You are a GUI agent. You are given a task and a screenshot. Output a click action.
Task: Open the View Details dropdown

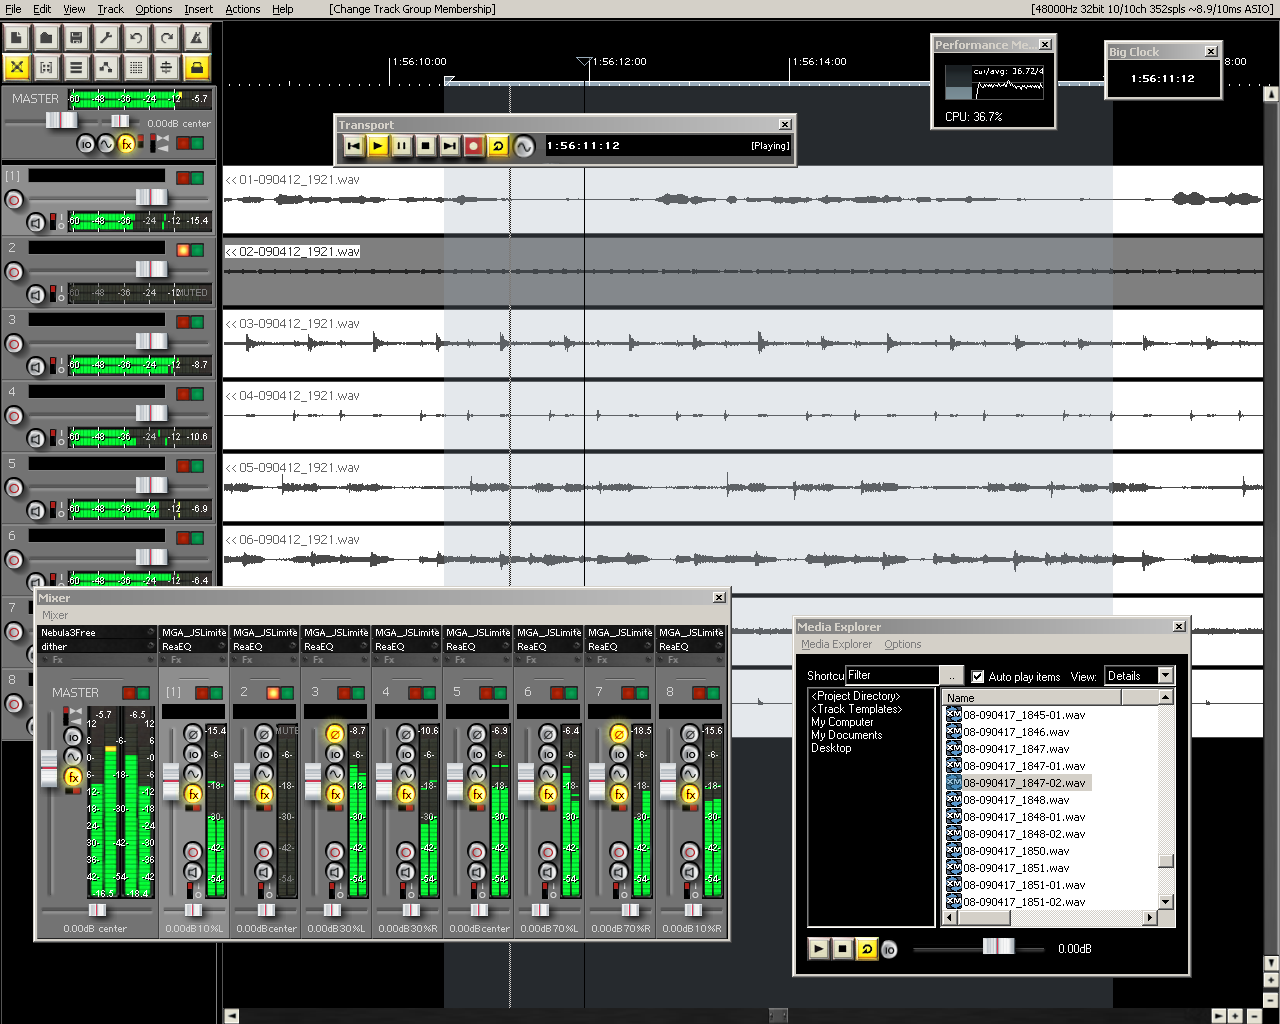1165,676
